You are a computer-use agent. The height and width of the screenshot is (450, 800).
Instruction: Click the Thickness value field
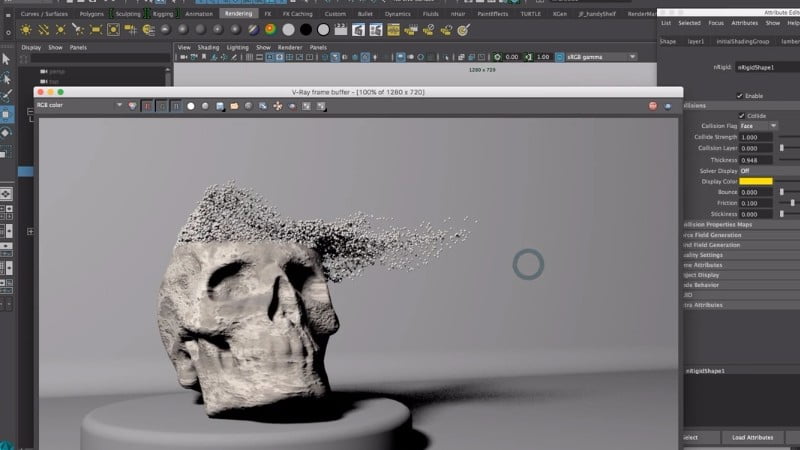point(756,159)
